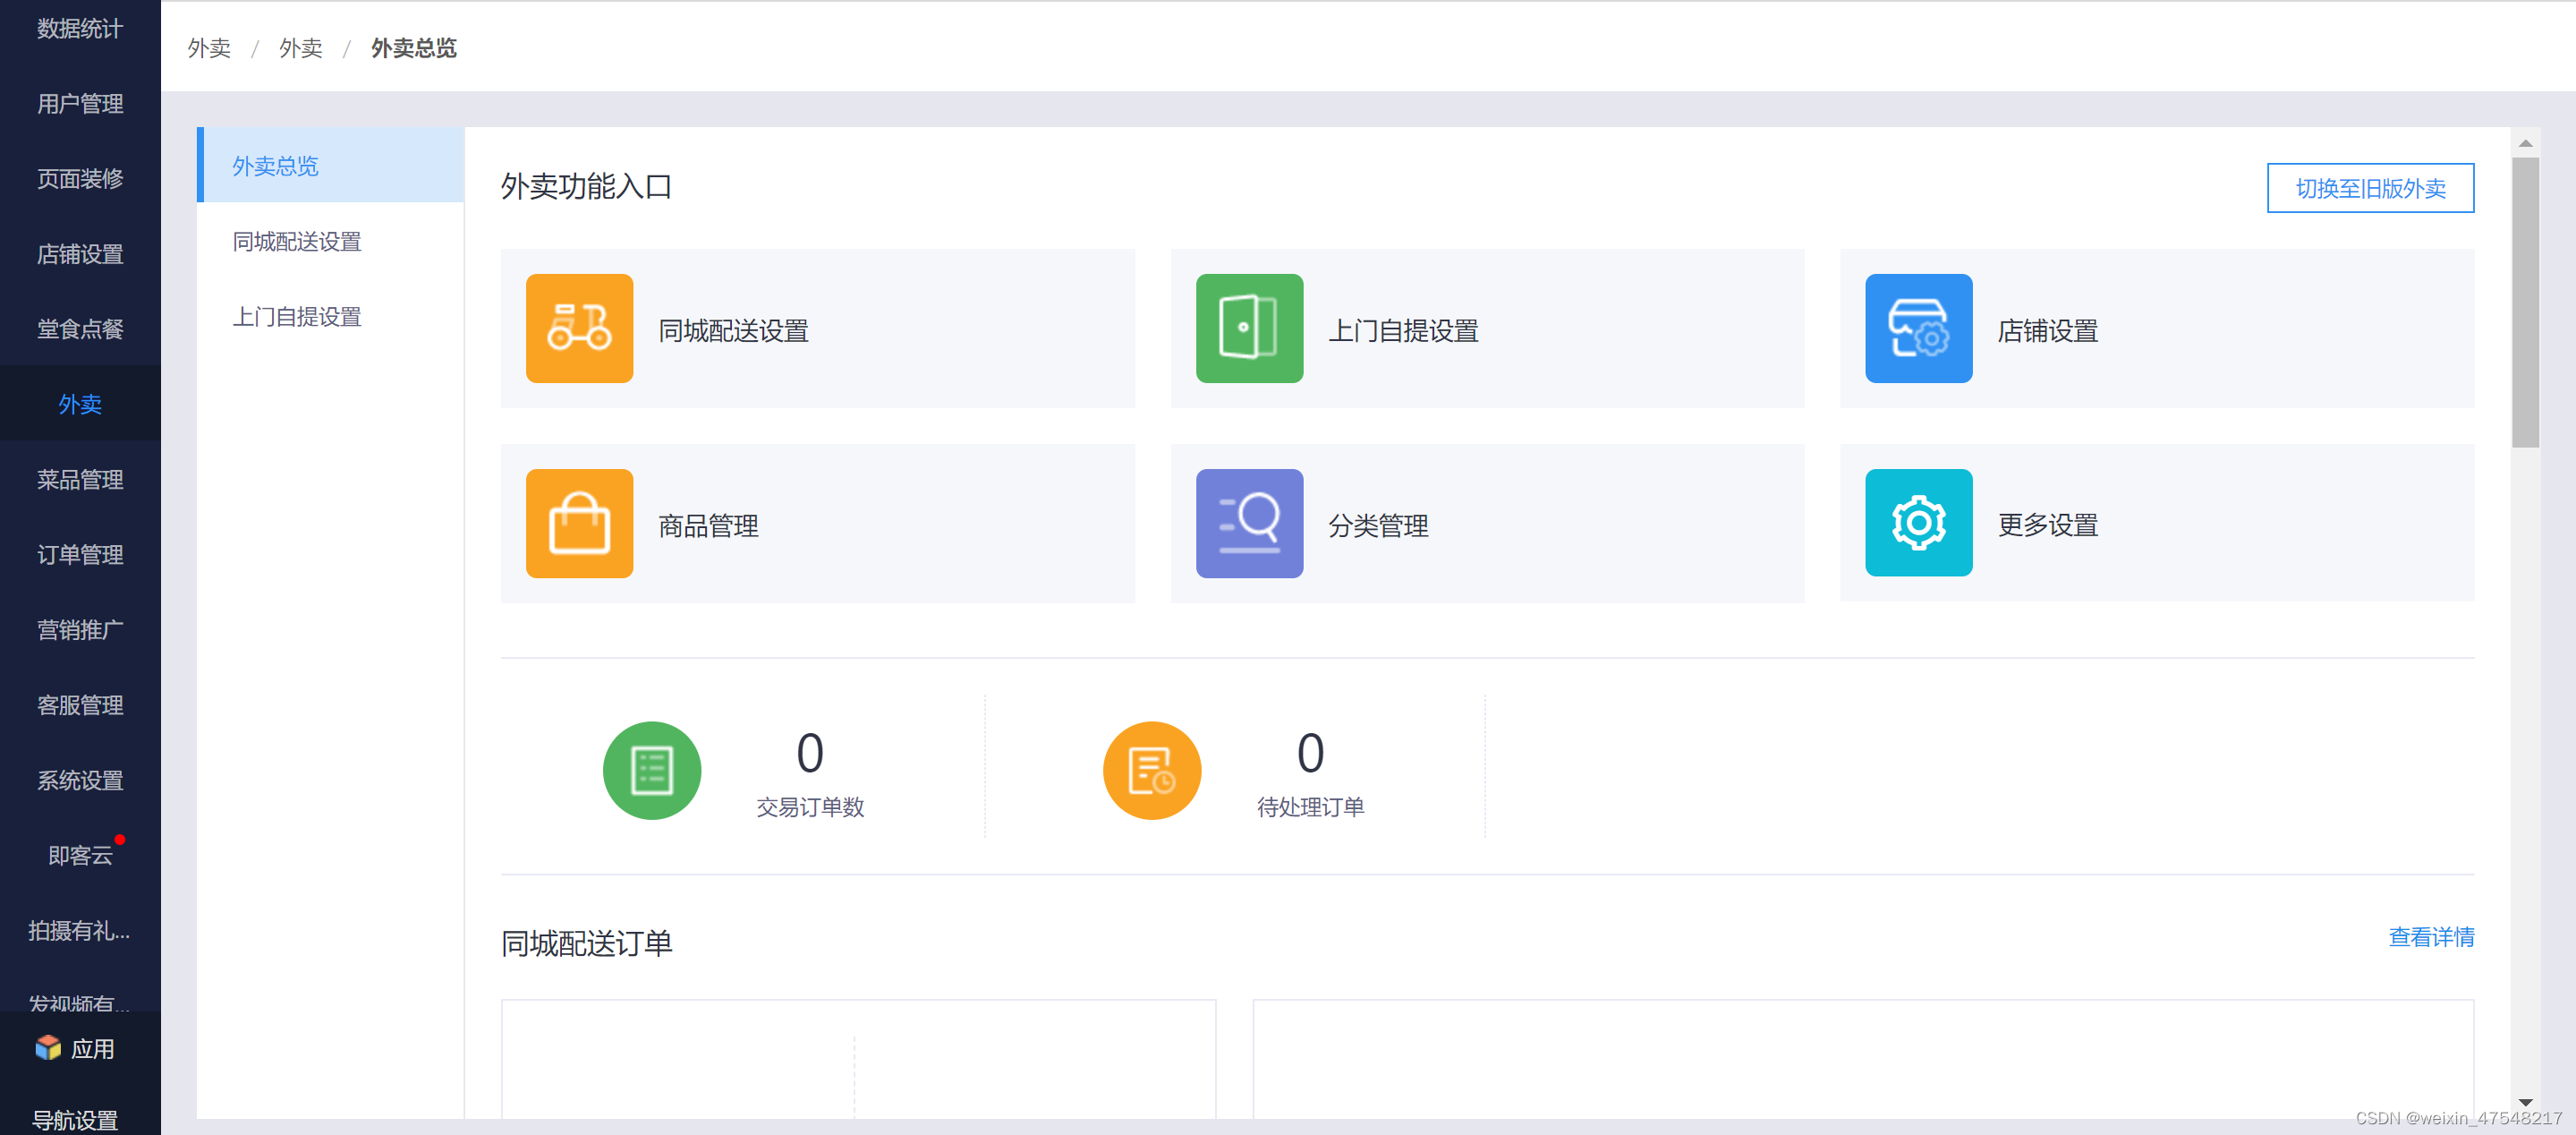Open 订单管理 in the left sidebar
This screenshot has width=2576, height=1135.
(80, 554)
